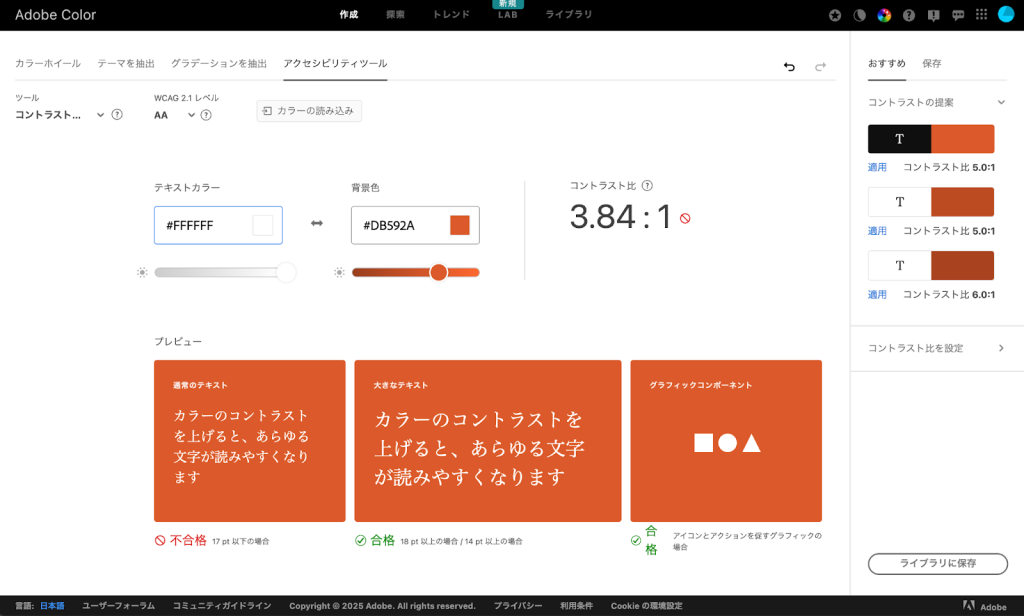Click the undo arrow icon
This screenshot has width=1024, height=616.
(x=789, y=67)
